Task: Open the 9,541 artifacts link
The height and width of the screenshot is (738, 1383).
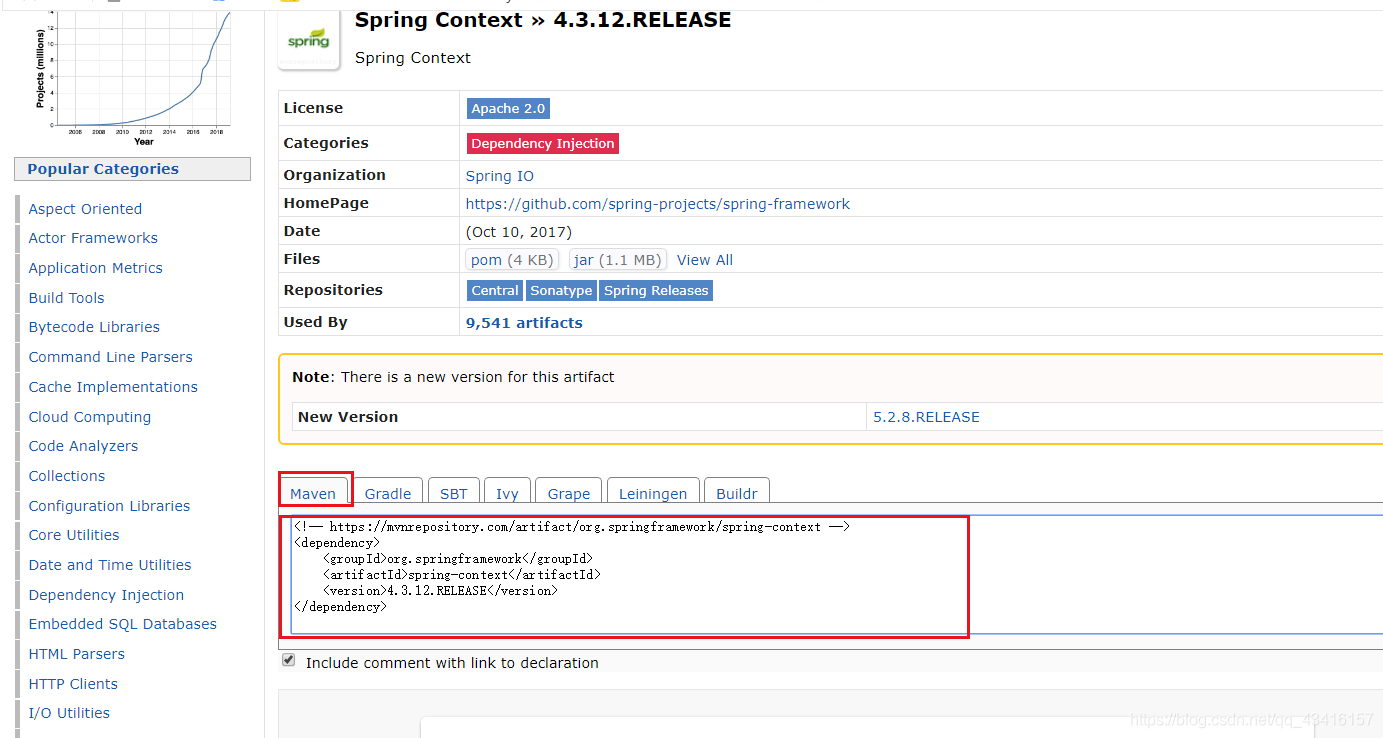Action: click(x=524, y=323)
